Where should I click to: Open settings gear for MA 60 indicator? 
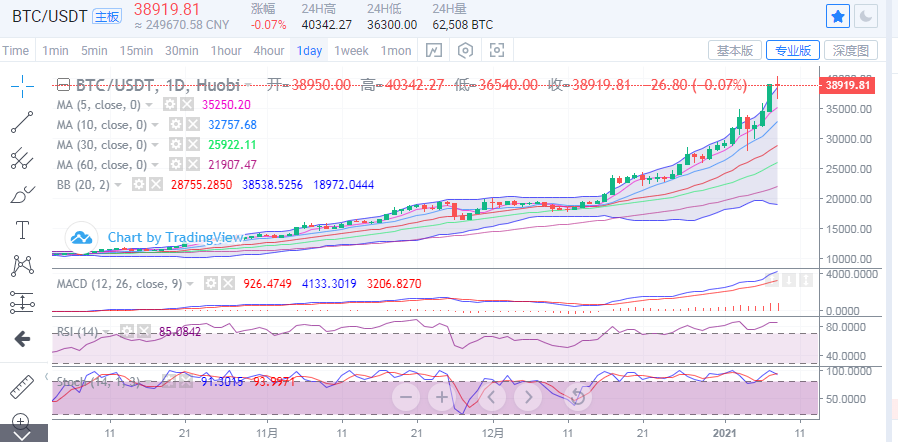(x=176, y=165)
